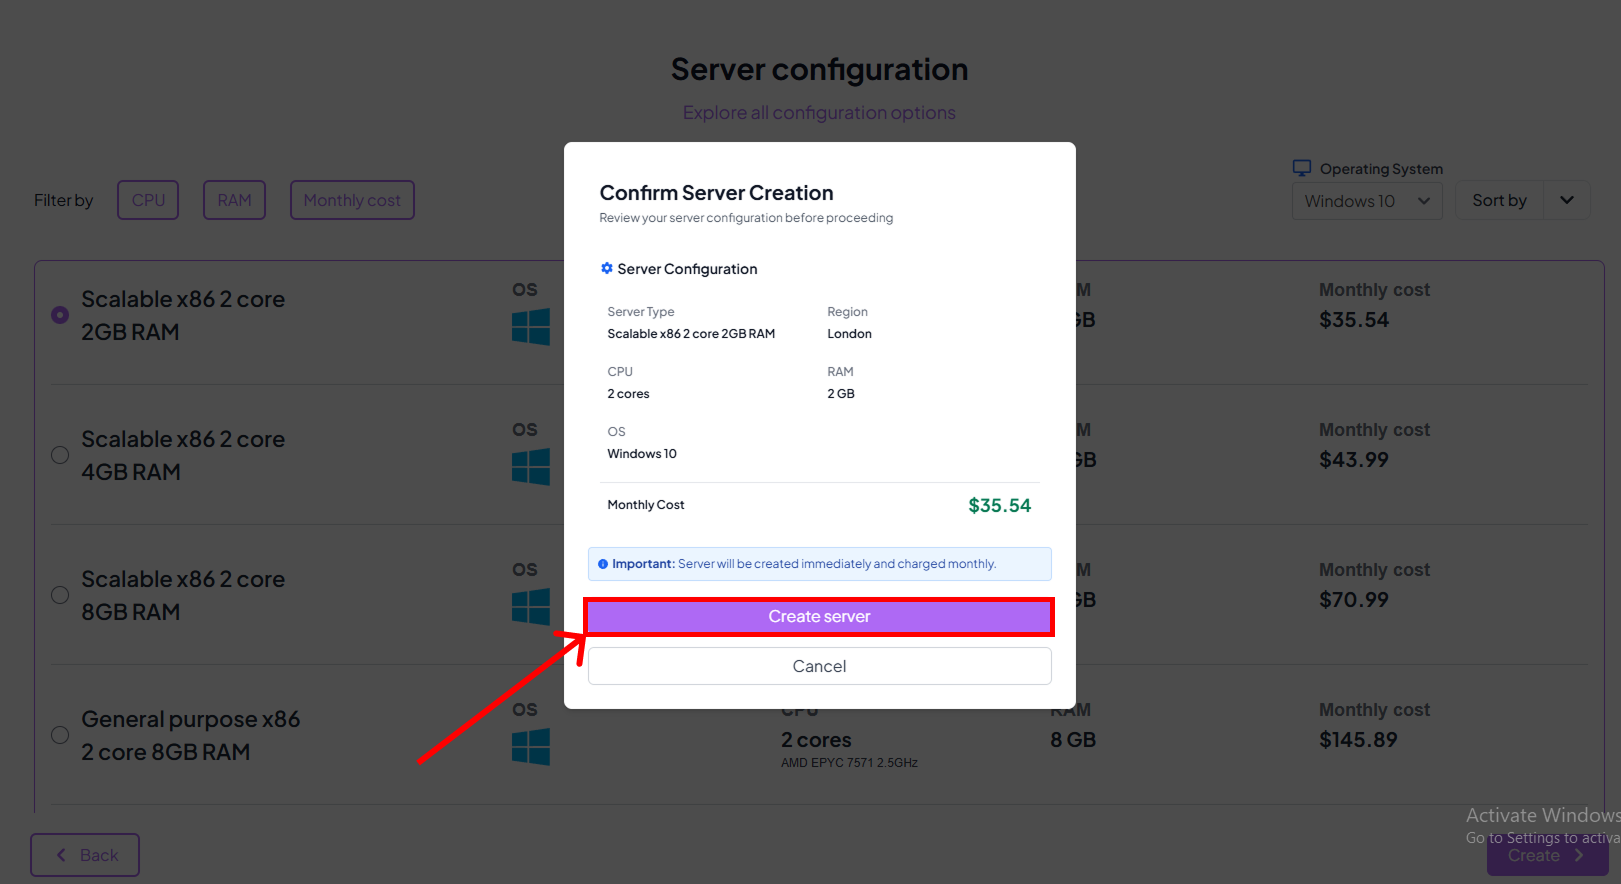Click the back chevron inside the Back button
The width and height of the screenshot is (1621, 884).
click(x=62, y=855)
